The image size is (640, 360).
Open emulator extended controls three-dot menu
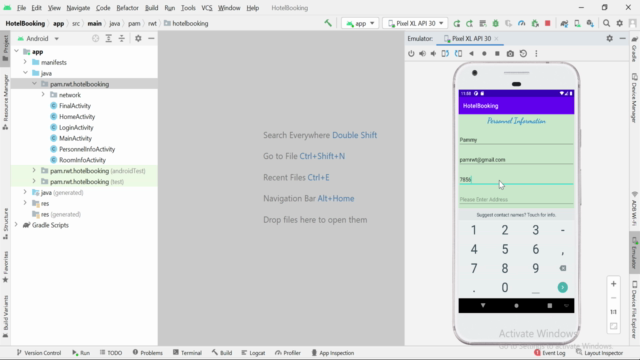(536, 53)
